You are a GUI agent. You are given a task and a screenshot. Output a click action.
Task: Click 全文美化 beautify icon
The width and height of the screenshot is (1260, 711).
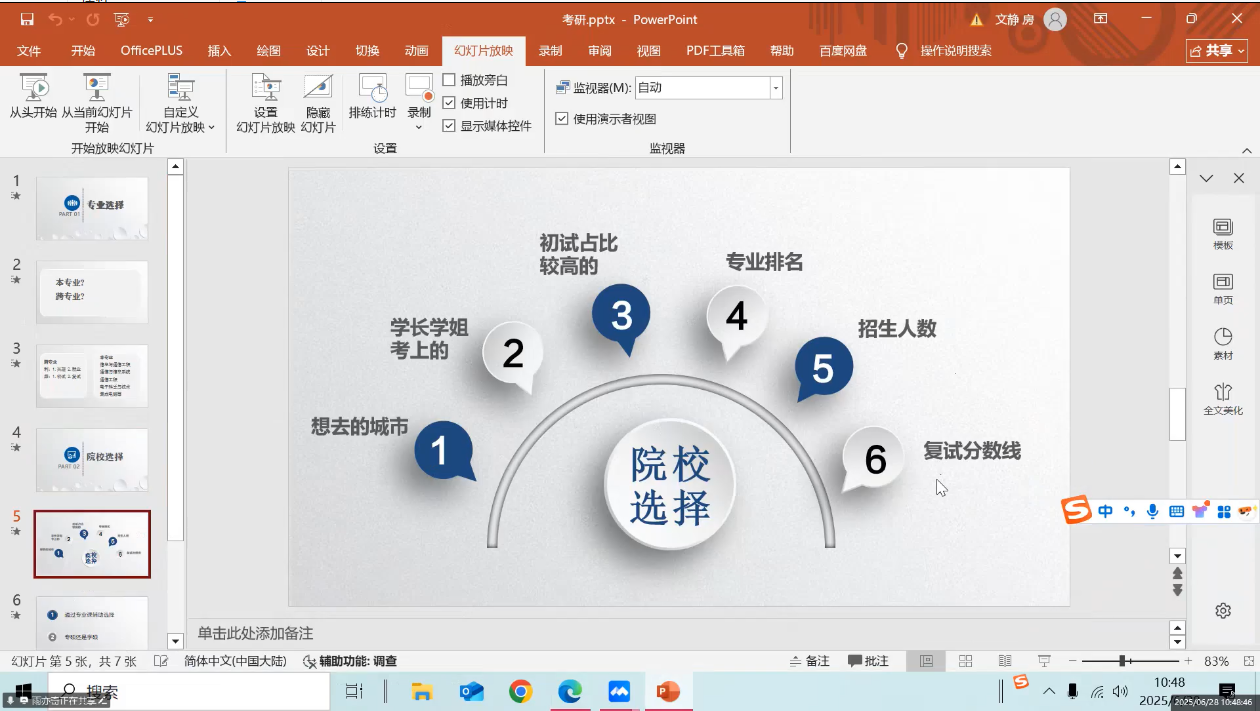[x=1222, y=398]
